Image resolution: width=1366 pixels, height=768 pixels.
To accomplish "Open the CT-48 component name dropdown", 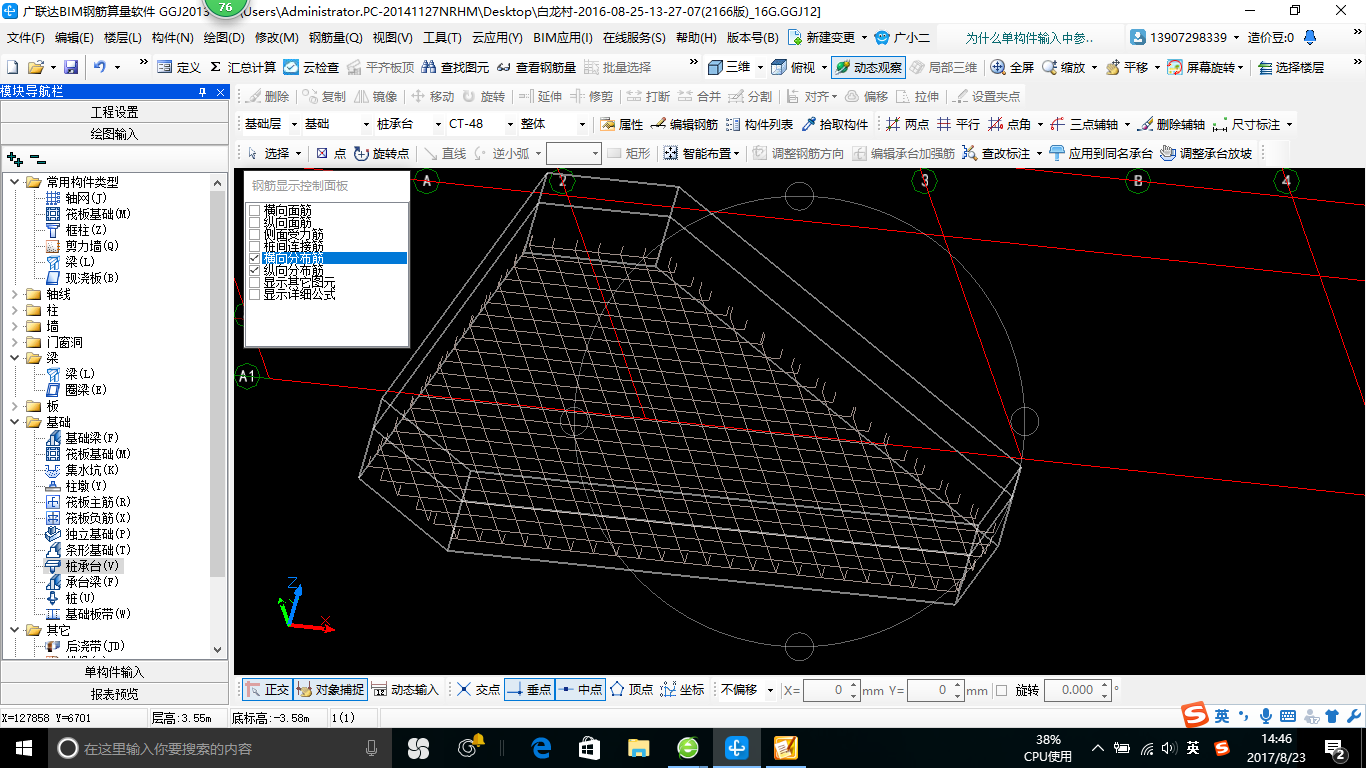I will (478, 124).
